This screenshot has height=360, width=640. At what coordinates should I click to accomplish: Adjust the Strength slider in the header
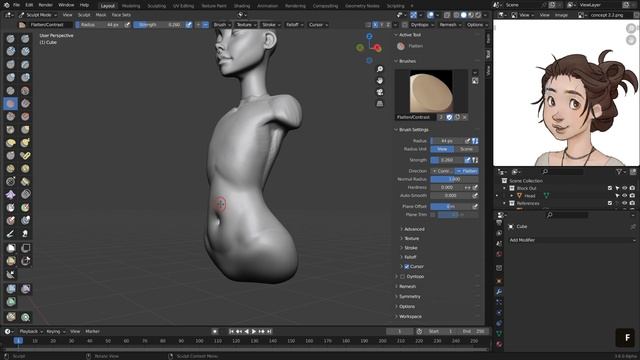tap(159, 25)
